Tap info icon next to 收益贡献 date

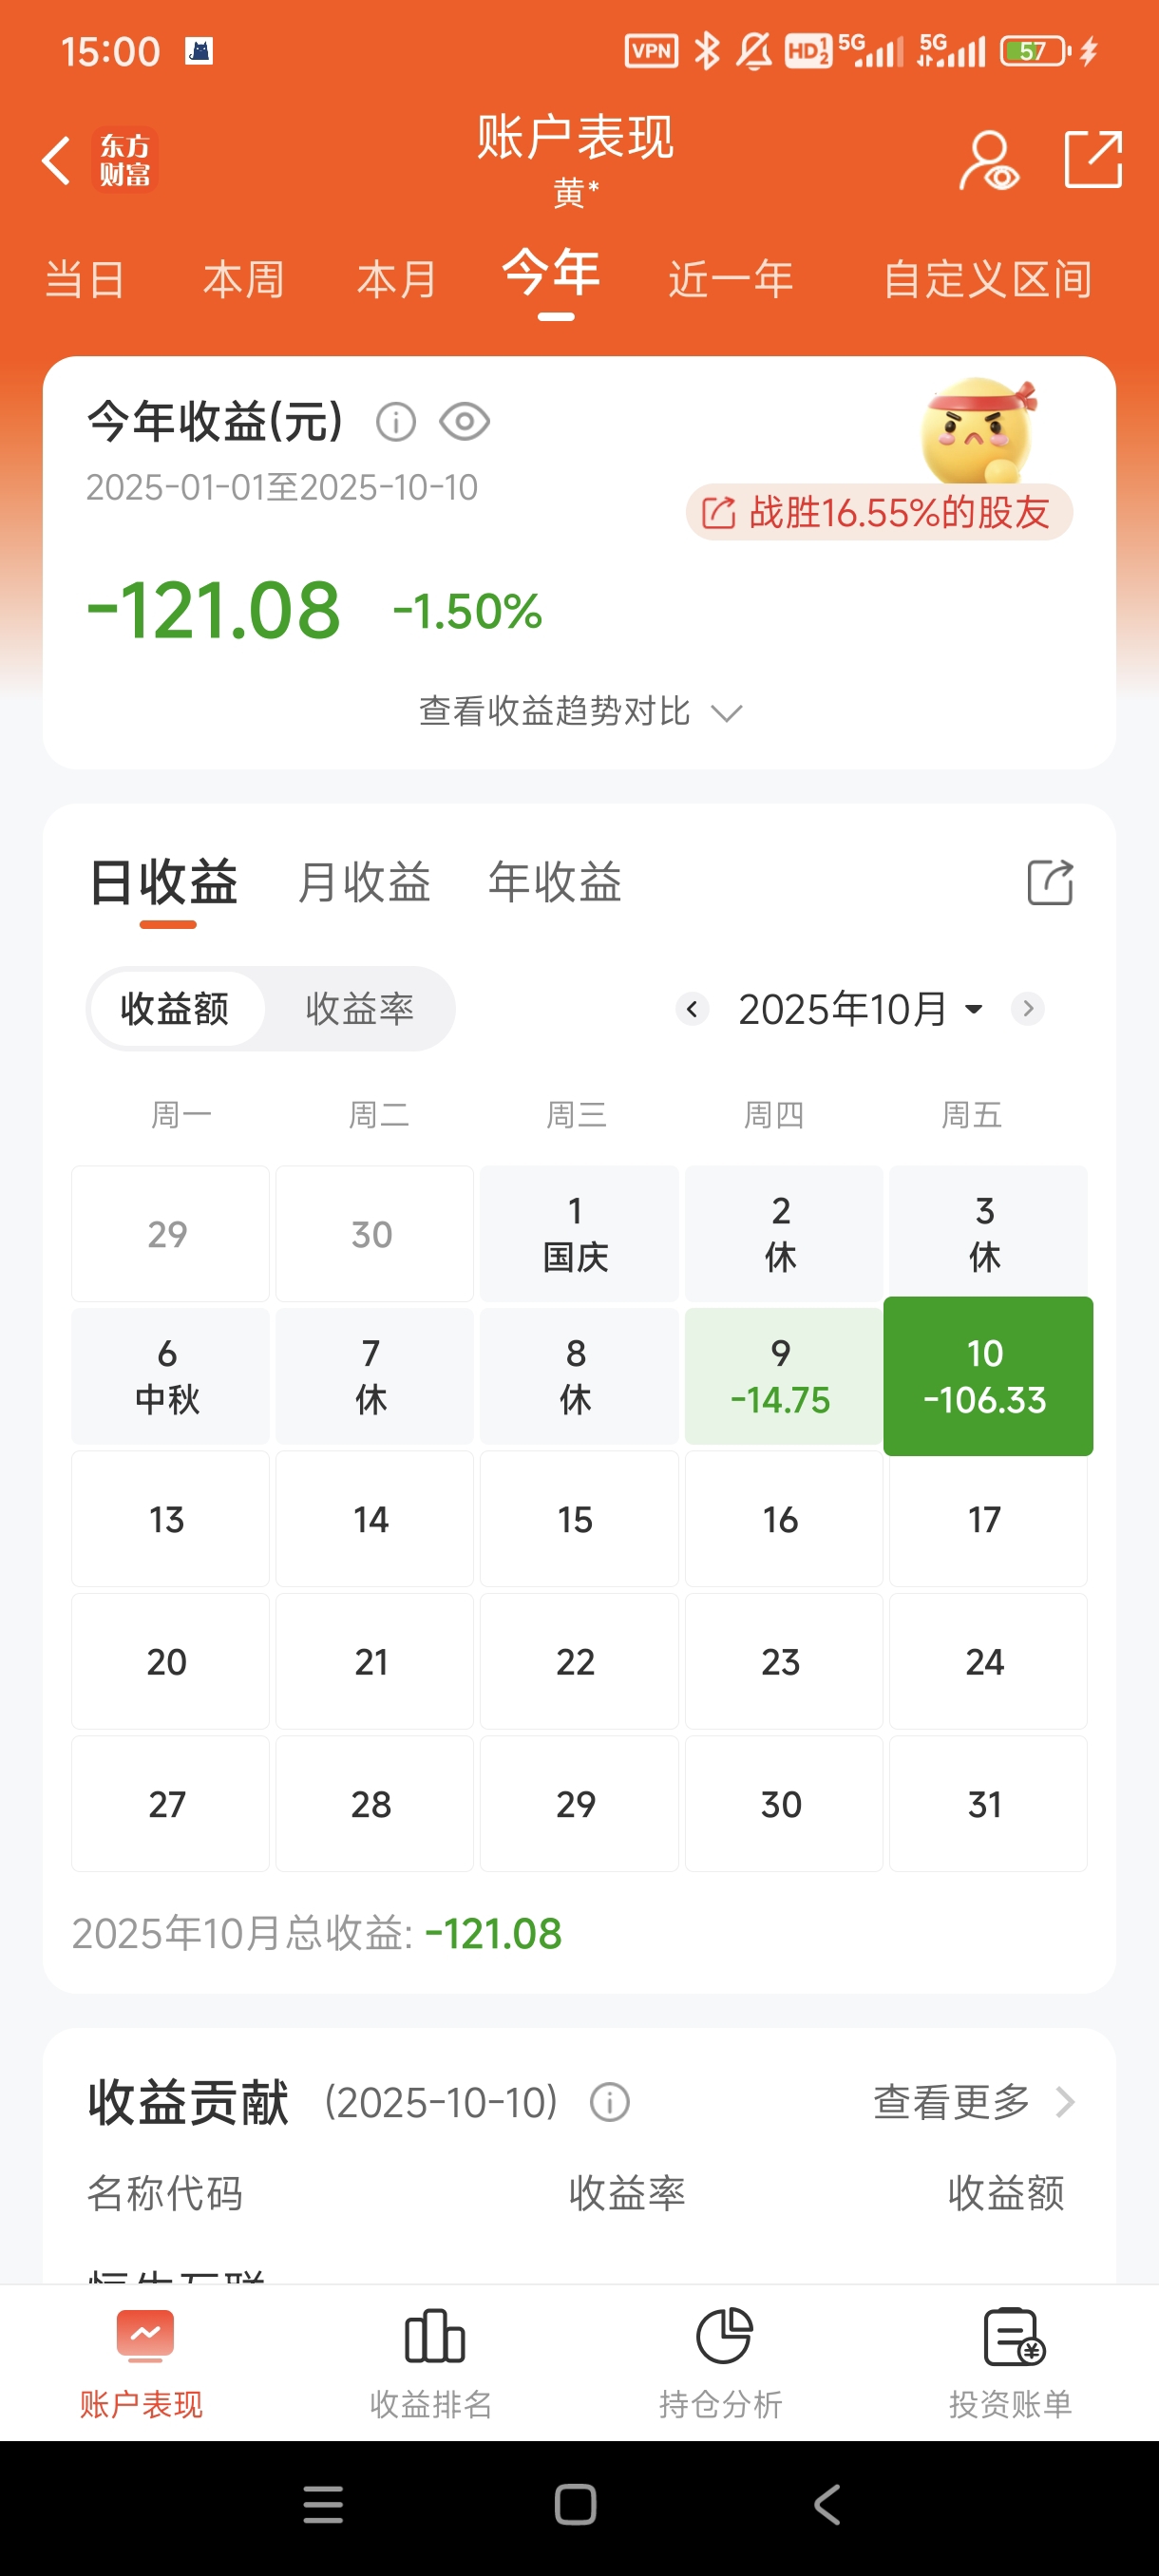point(610,2102)
